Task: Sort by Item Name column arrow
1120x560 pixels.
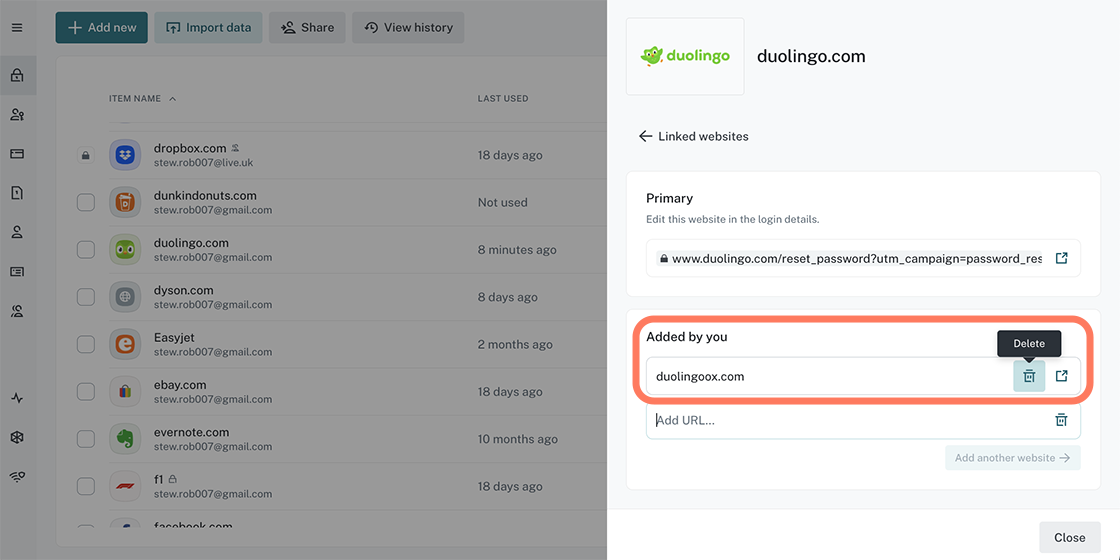Action: click(x=173, y=99)
